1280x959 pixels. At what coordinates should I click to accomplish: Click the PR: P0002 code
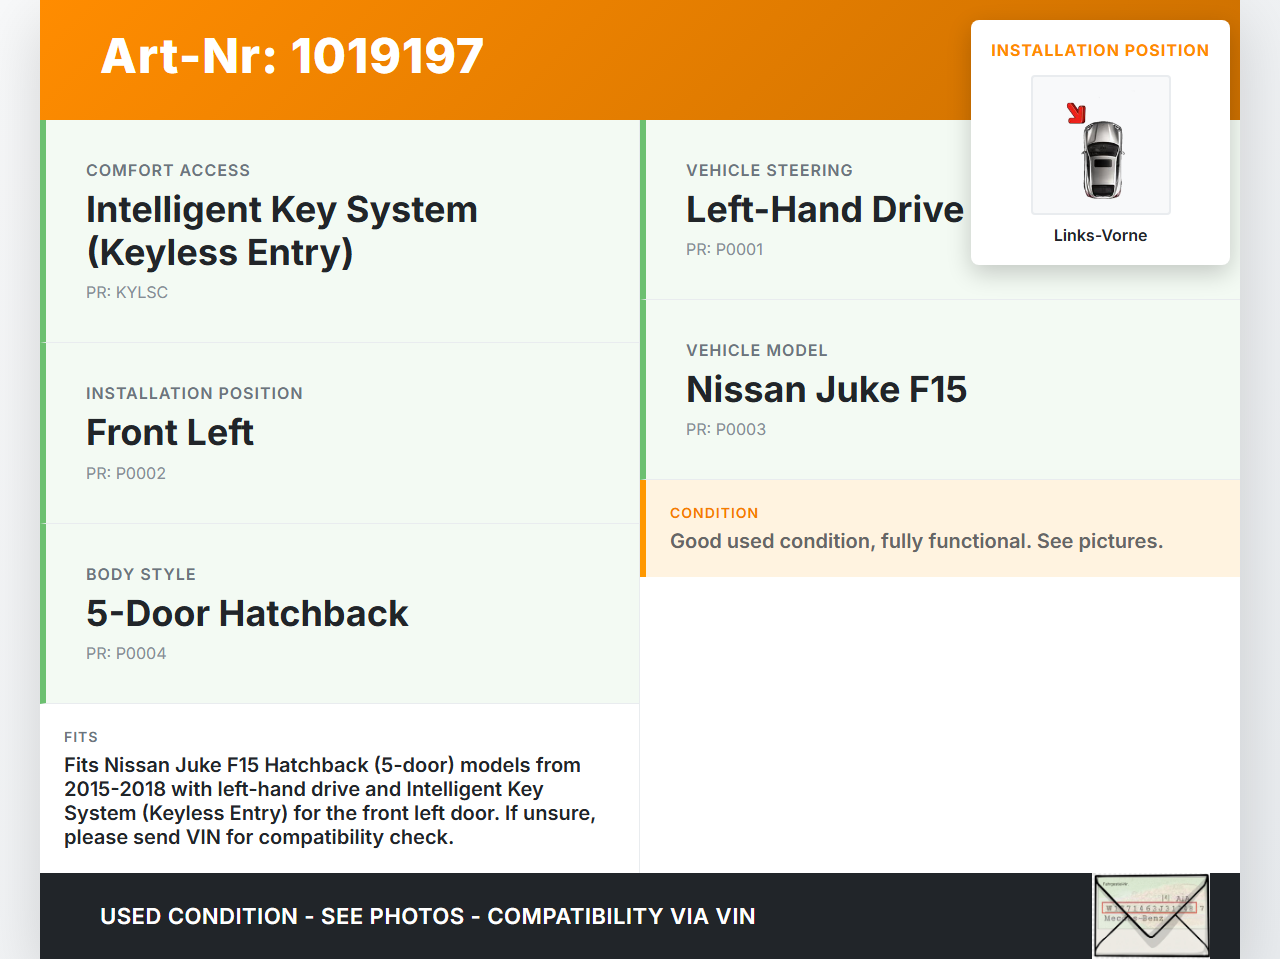(126, 474)
